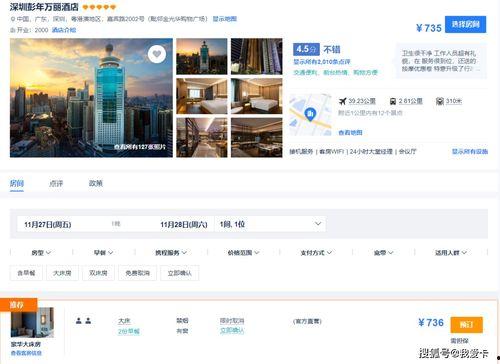Toggle the 含早餐 quick filter
The width and height of the screenshot is (500, 364).
tap(26, 273)
